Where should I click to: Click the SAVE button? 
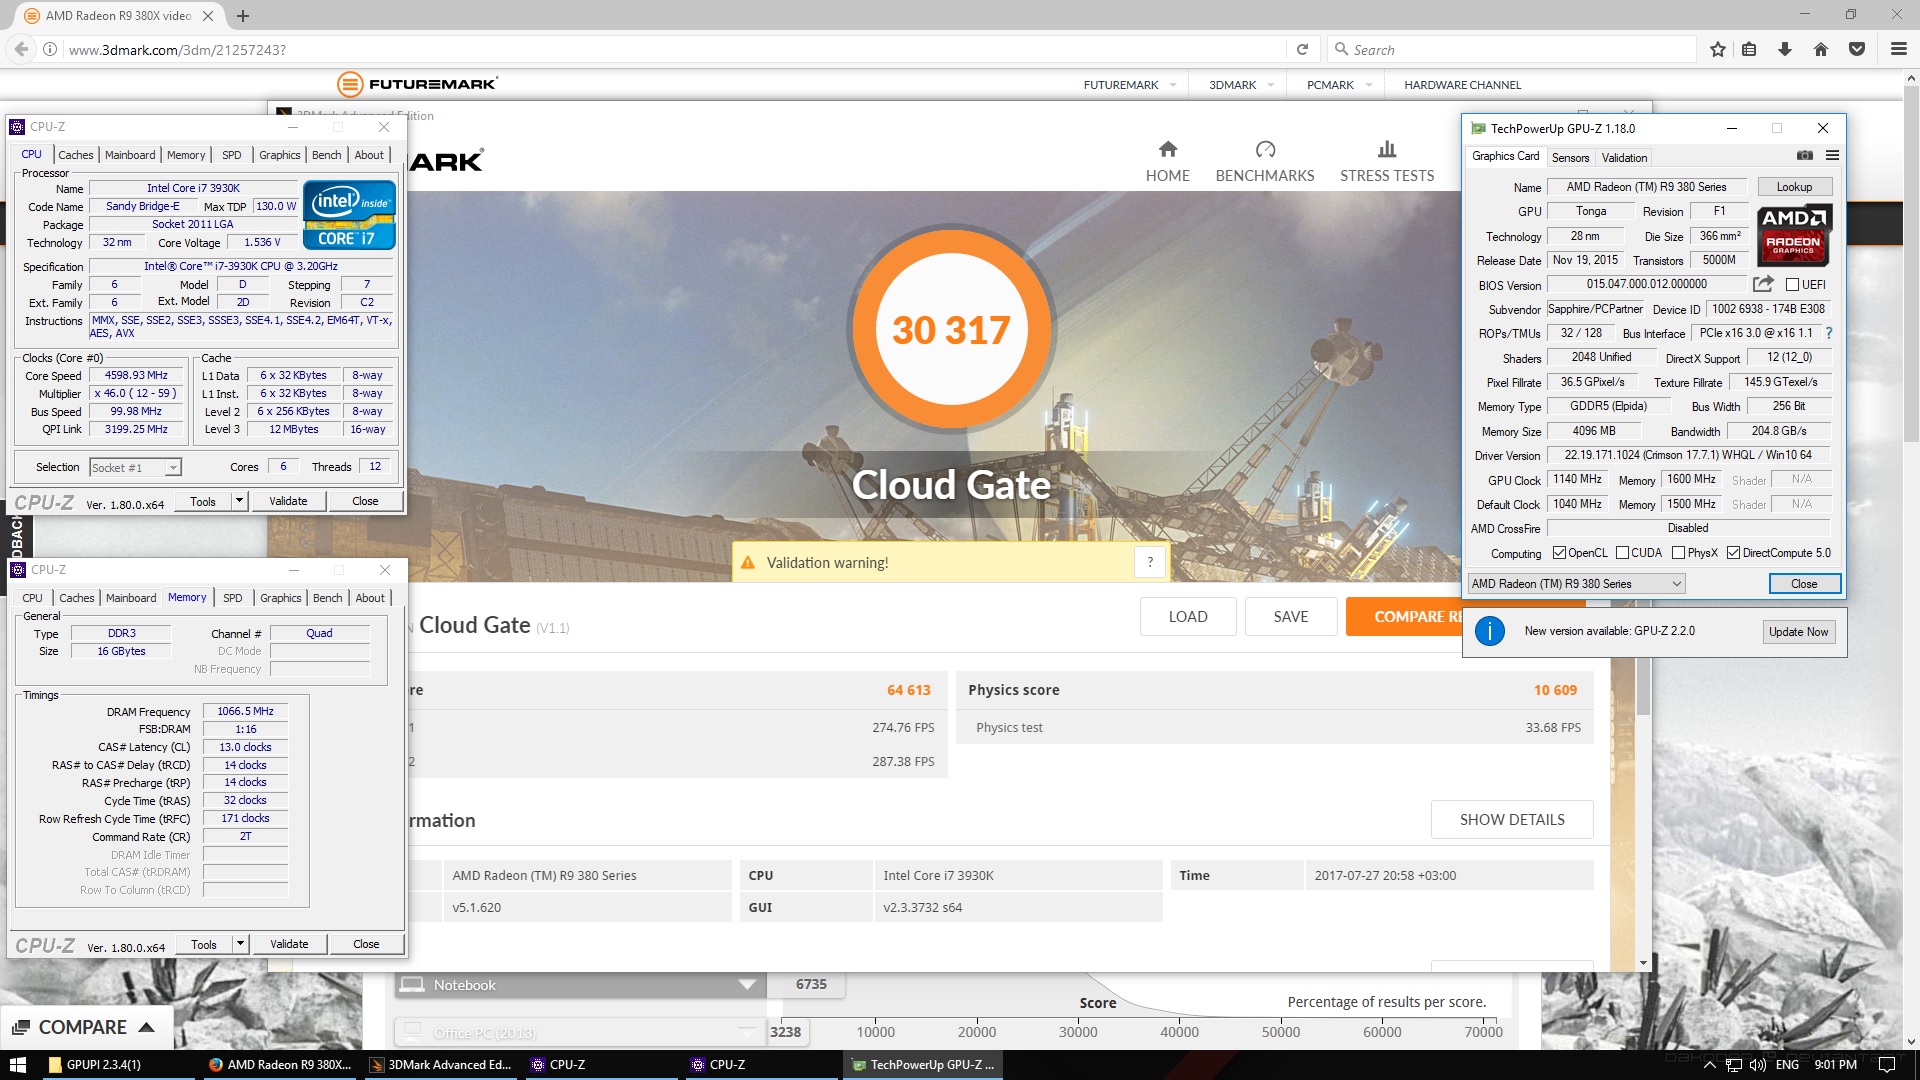1291,616
